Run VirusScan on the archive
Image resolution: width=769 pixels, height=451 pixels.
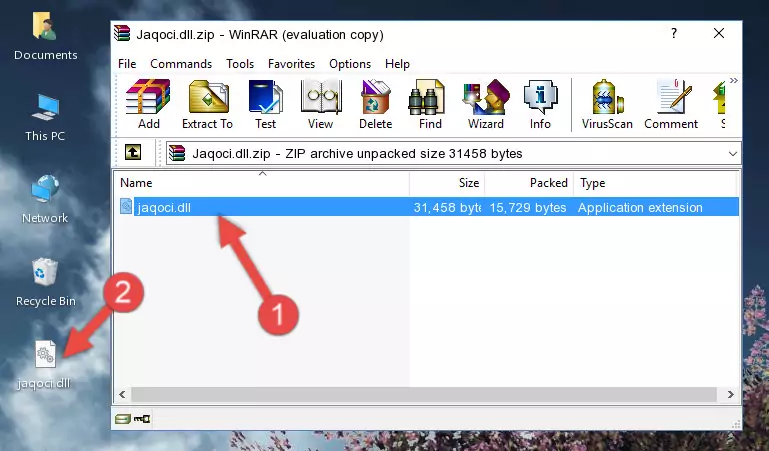607,104
